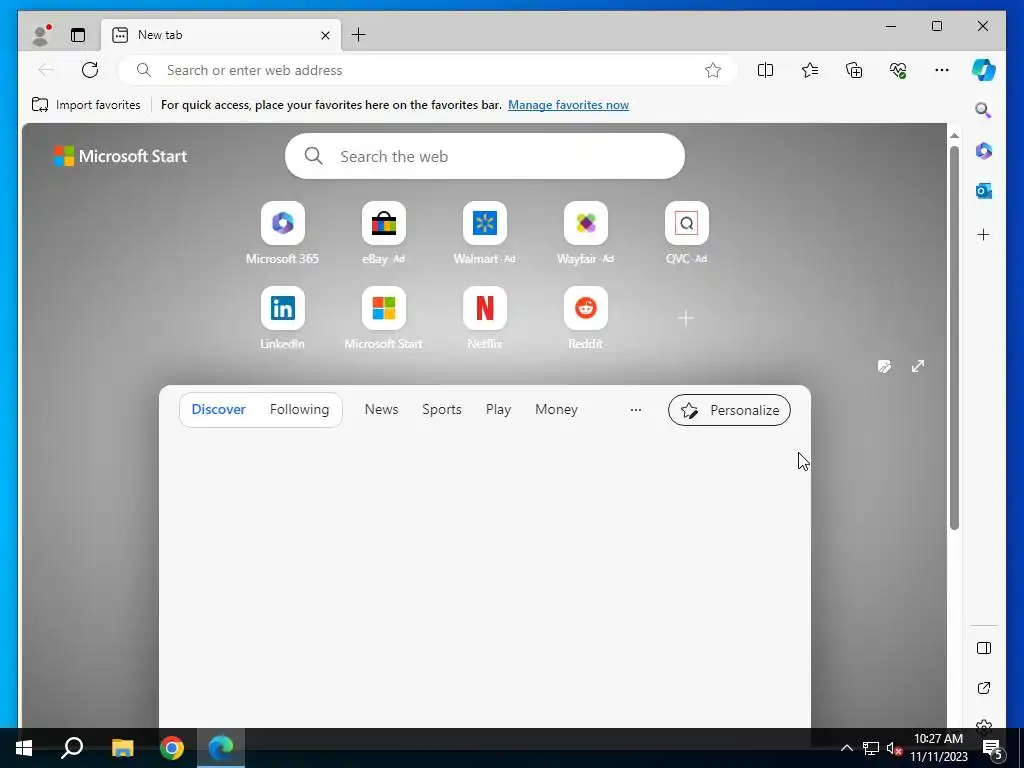The image size is (1024, 768).
Task: Select the Discover tab
Action: click(218, 409)
